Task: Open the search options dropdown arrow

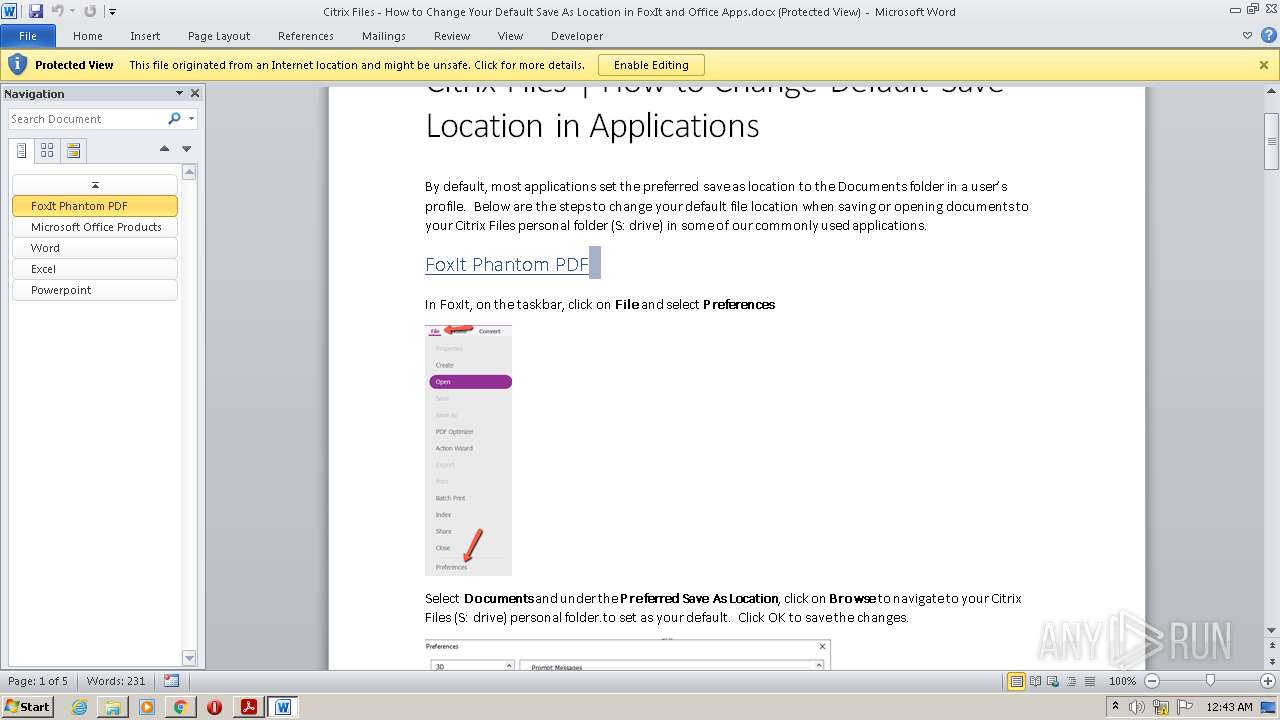Action: [x=191, y=119]
